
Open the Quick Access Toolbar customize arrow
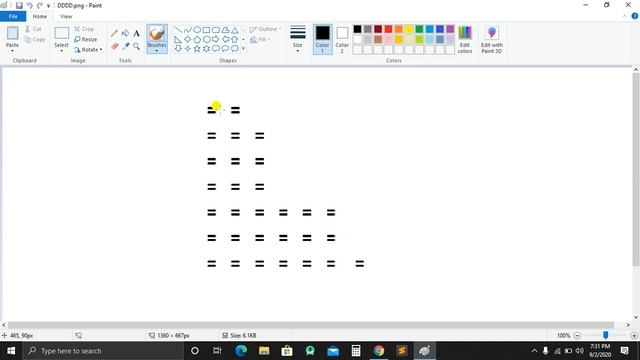48,6
